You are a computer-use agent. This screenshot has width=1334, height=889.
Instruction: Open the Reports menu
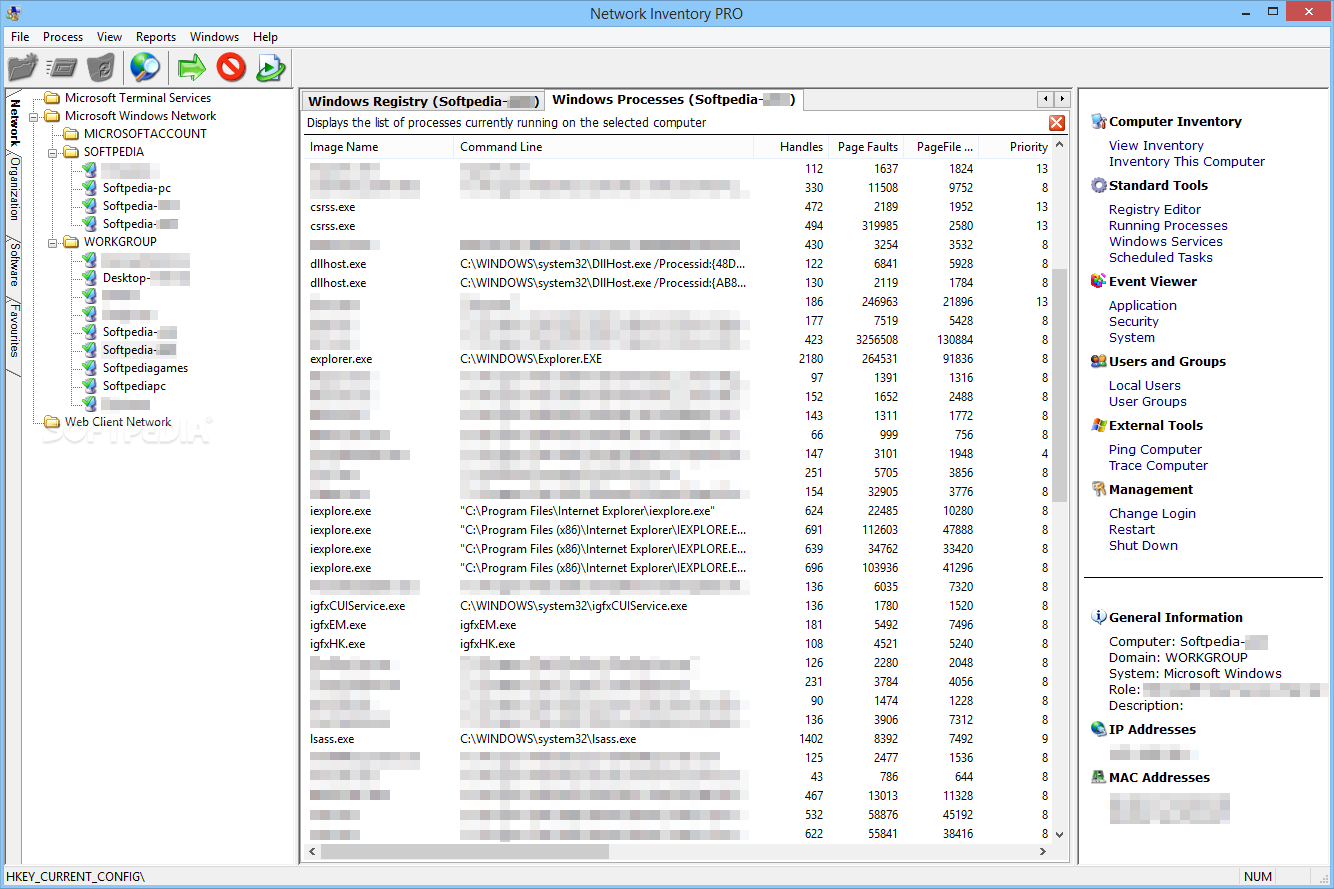pyautogui.click(x=156, y=37)
